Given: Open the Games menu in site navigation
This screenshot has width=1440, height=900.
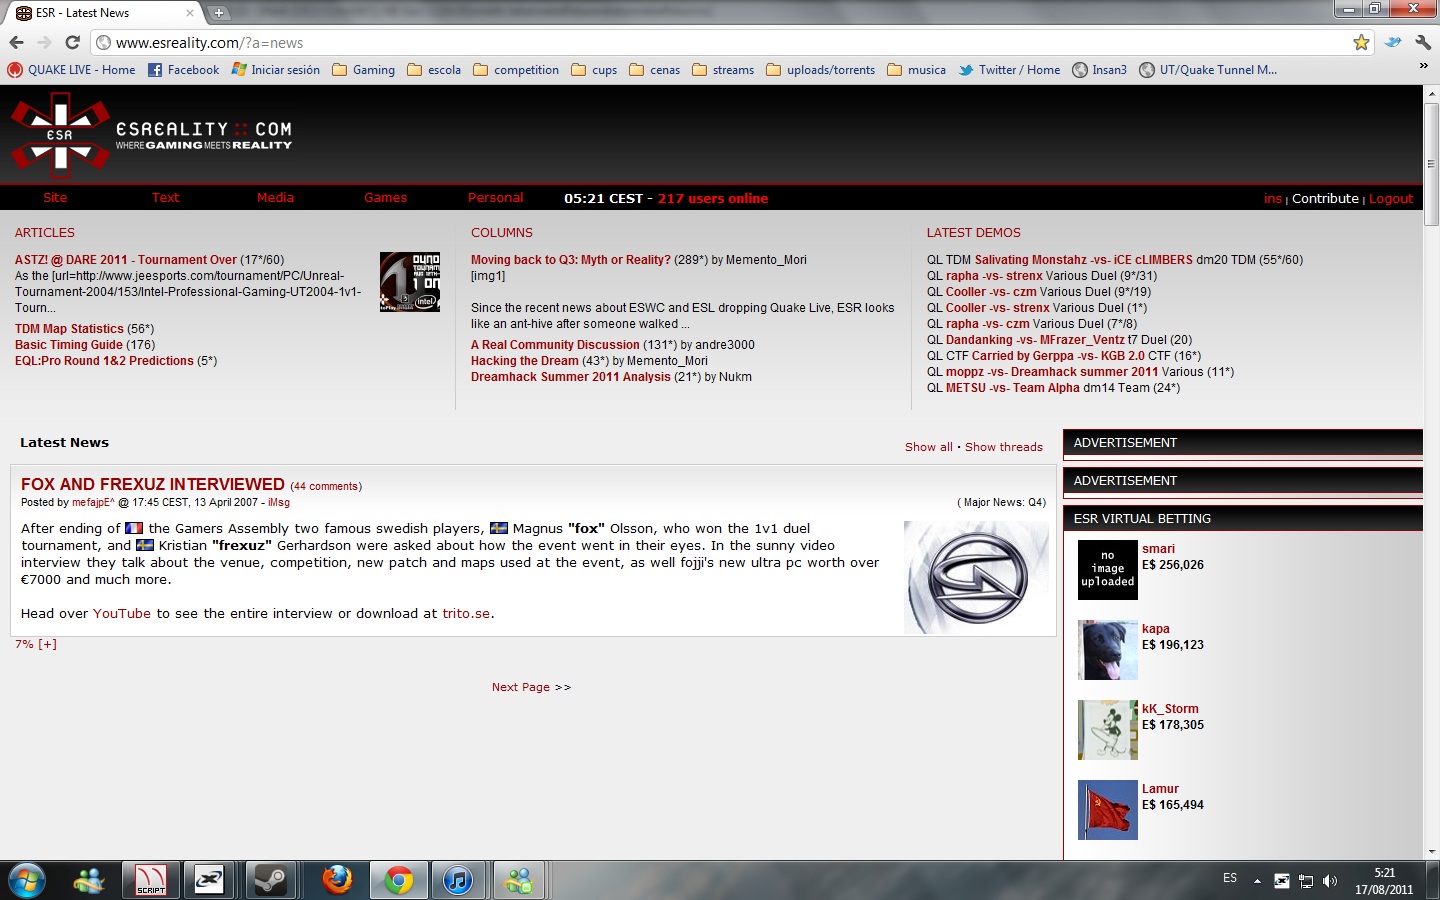Looking at the screenshot, I should 385,198.
